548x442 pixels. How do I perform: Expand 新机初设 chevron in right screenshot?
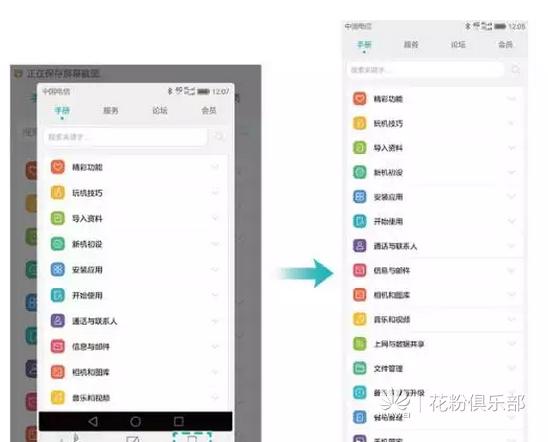pyautogui.click(x=512, y=172)
